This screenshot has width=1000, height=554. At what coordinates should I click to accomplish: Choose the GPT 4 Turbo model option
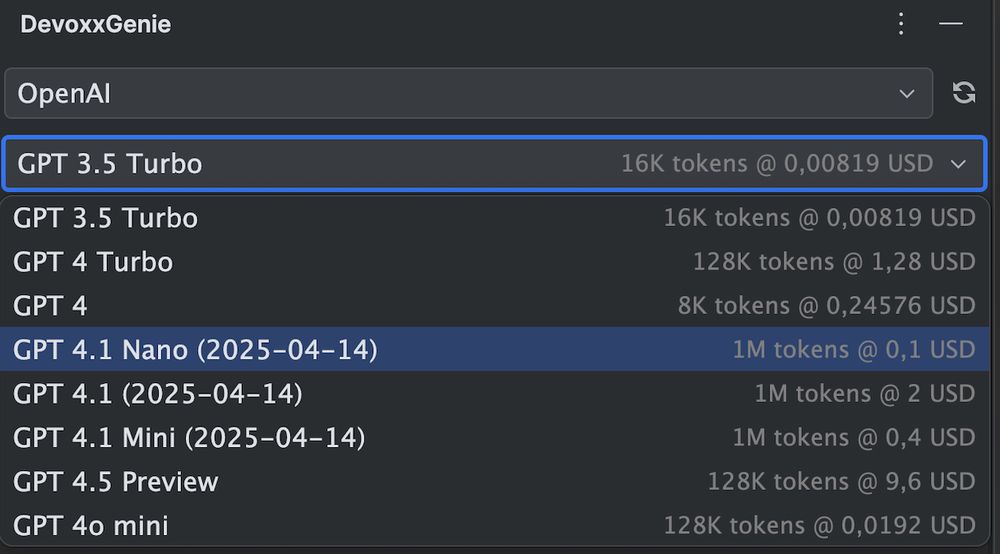494,262
